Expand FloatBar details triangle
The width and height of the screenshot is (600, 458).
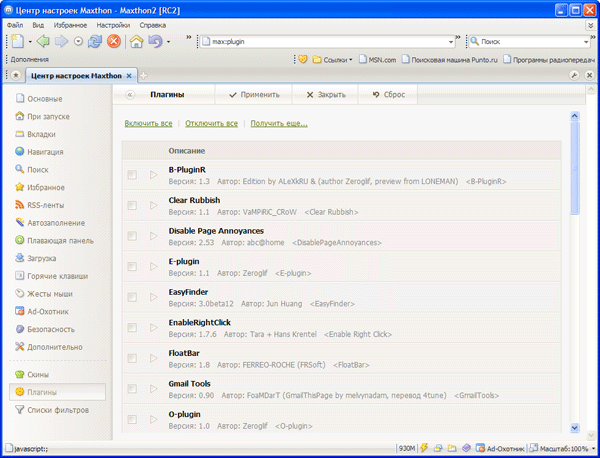click(153, 359)
